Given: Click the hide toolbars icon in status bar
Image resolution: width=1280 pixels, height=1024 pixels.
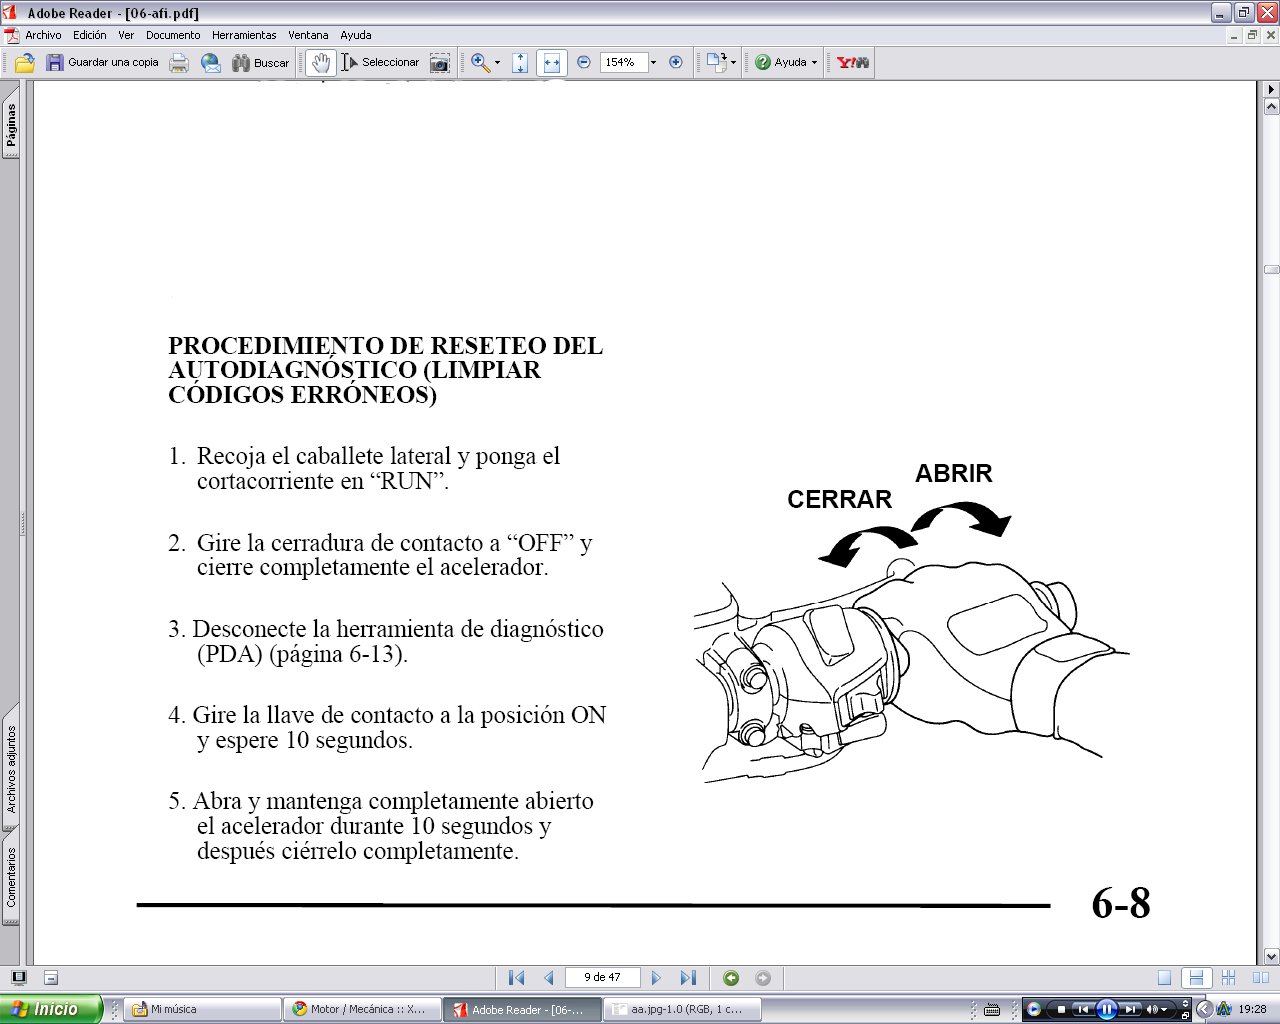Looking at the screenshot, I should [51, 978].
